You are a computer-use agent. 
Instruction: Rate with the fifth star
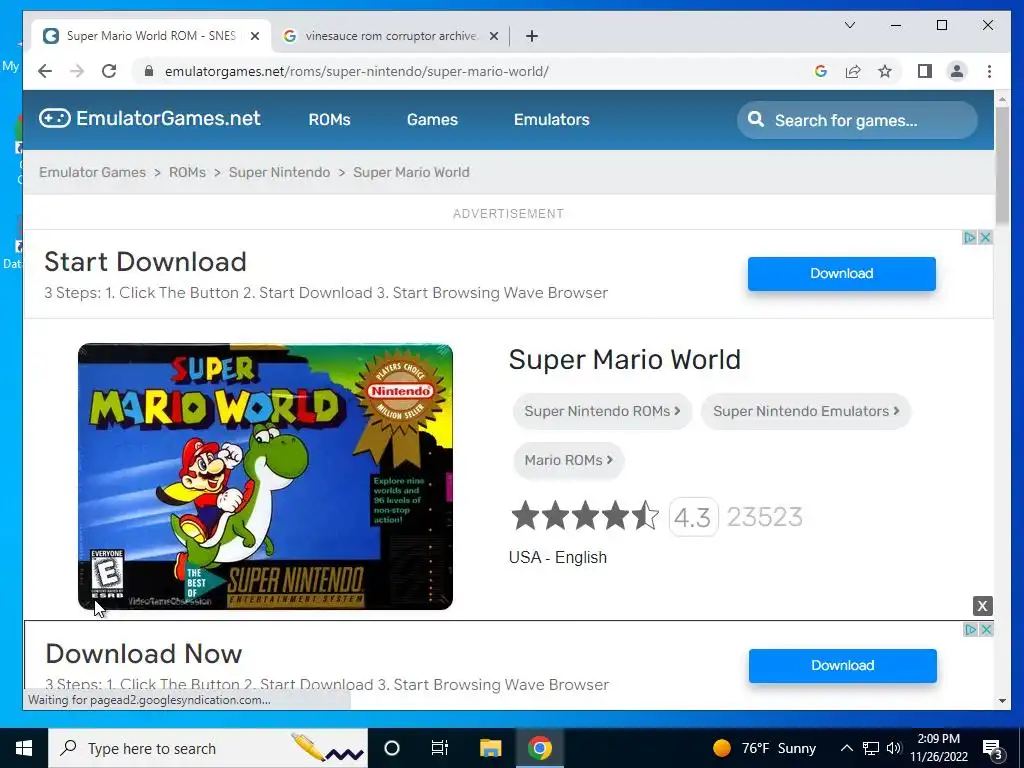click(645, 516)
